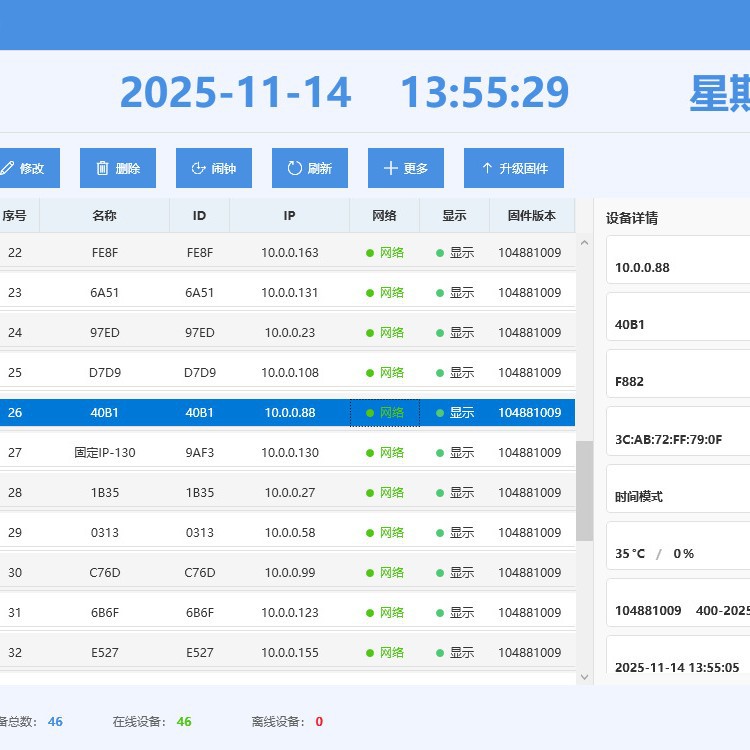Click the 删除 (delete) button

point(118,168)
